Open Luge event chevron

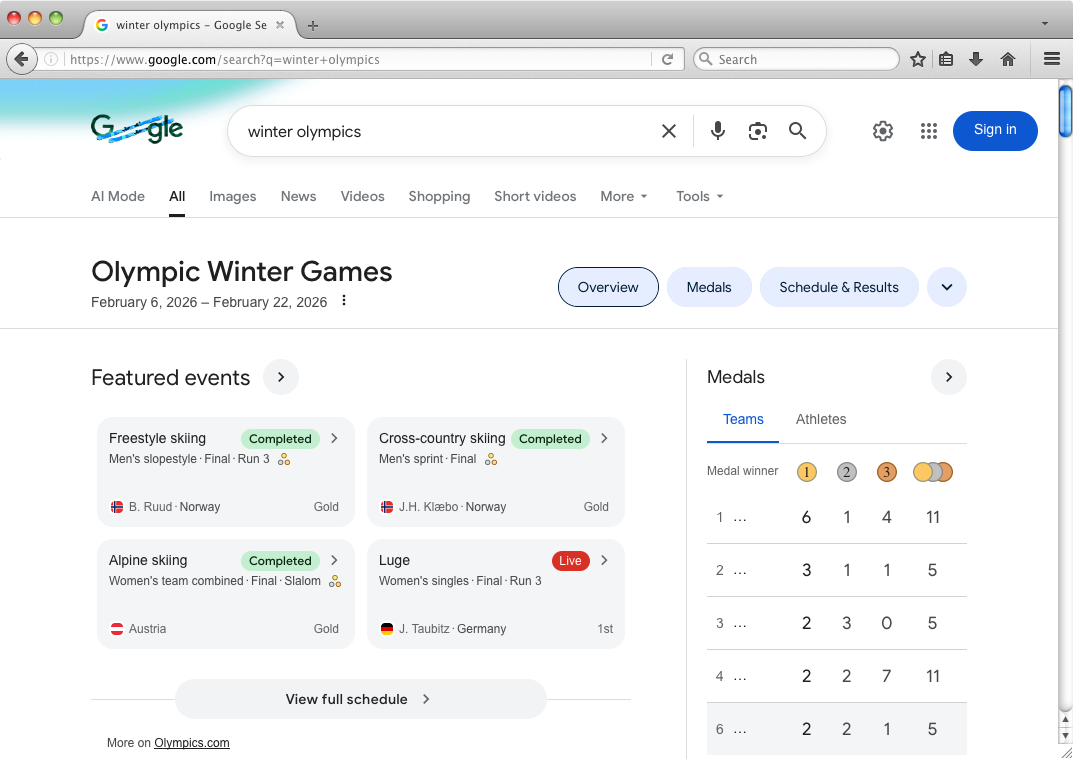(604, 560)
